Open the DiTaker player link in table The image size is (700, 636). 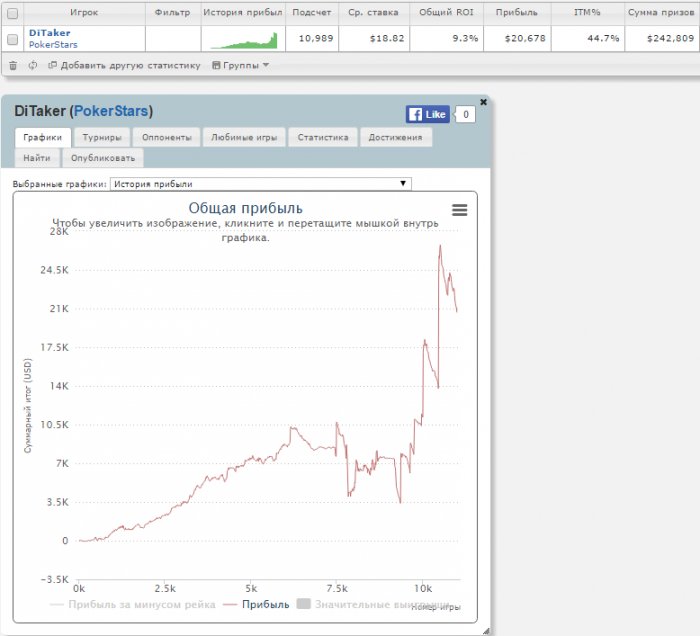point(50,33)
